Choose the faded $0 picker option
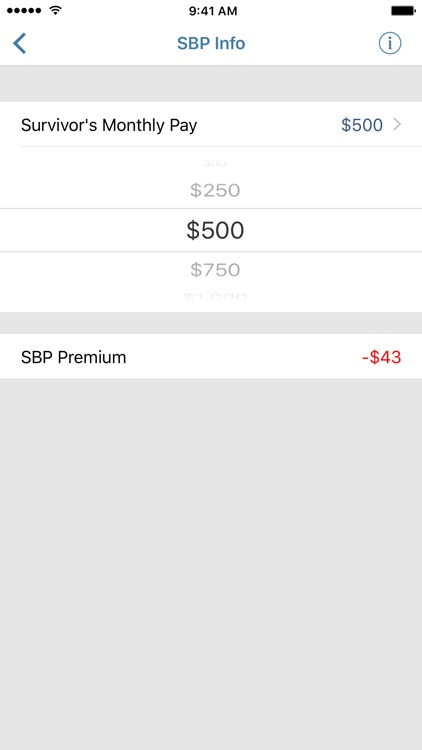 [x=215, y=163]
